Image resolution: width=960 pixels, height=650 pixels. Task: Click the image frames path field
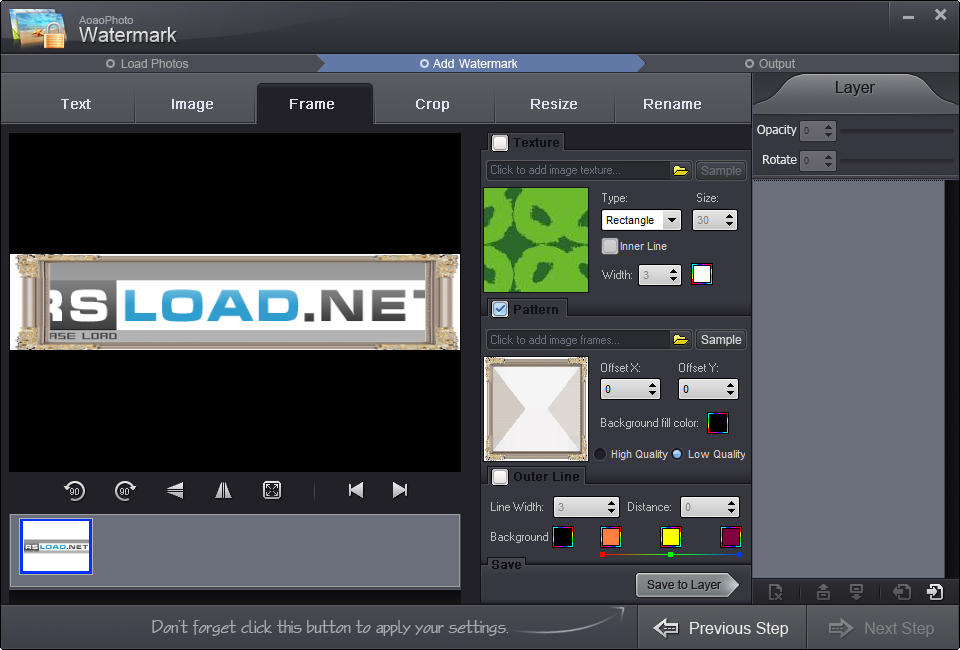coord(579,340)
